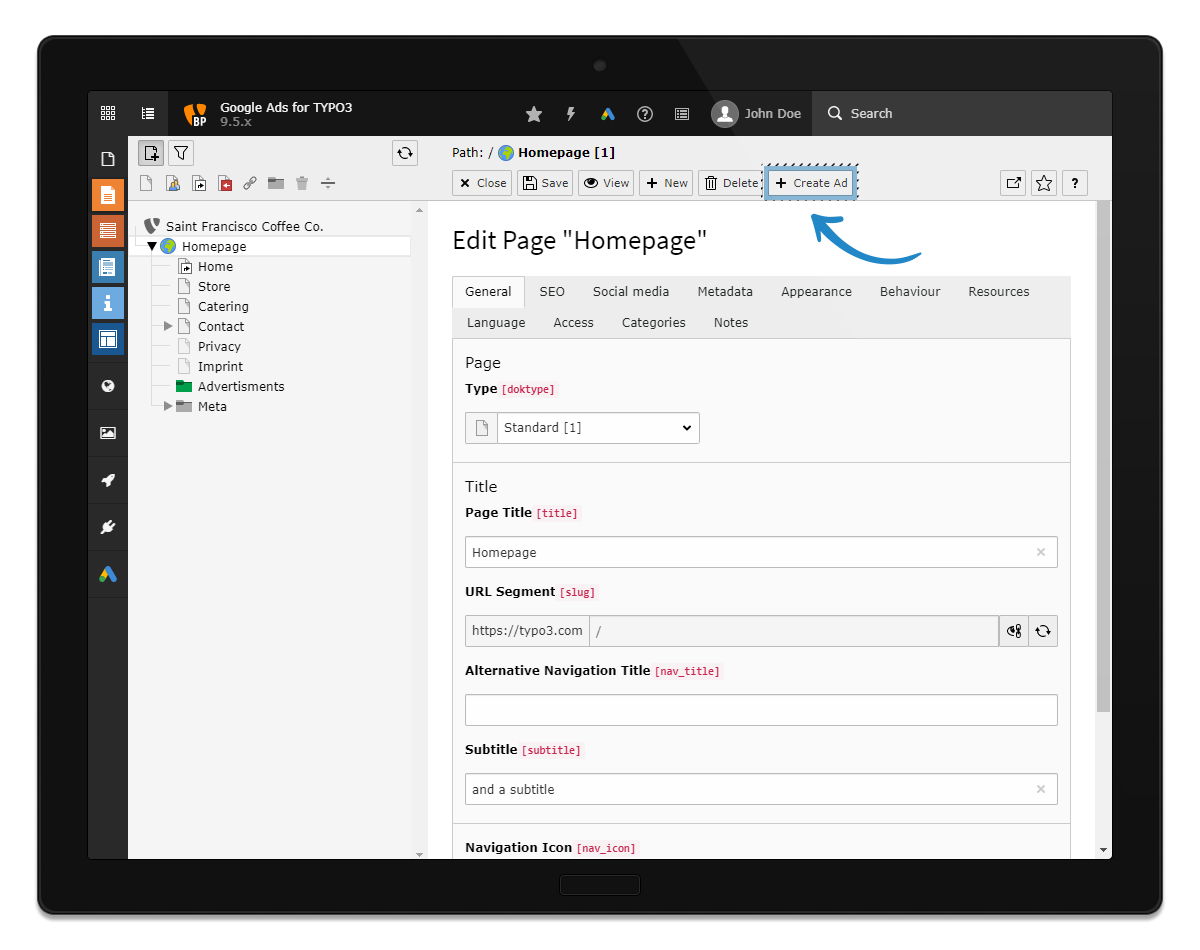The width and height of the screenshot is (1200, 950).
Task: Focus the Search field
Action: tap(962, 114)
